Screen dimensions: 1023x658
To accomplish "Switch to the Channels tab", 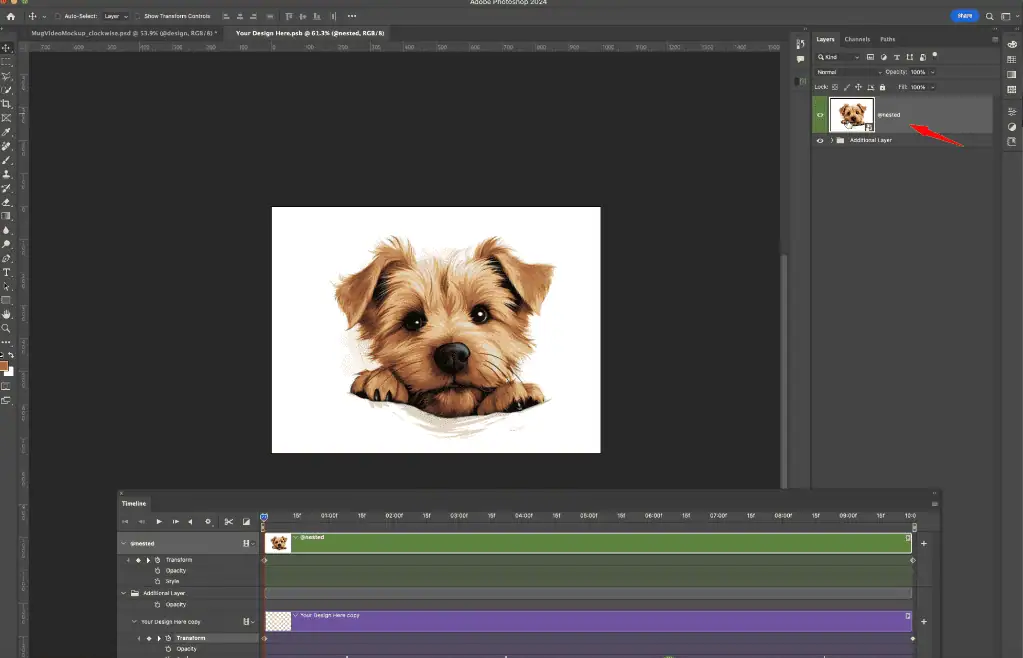I will 857,39.
